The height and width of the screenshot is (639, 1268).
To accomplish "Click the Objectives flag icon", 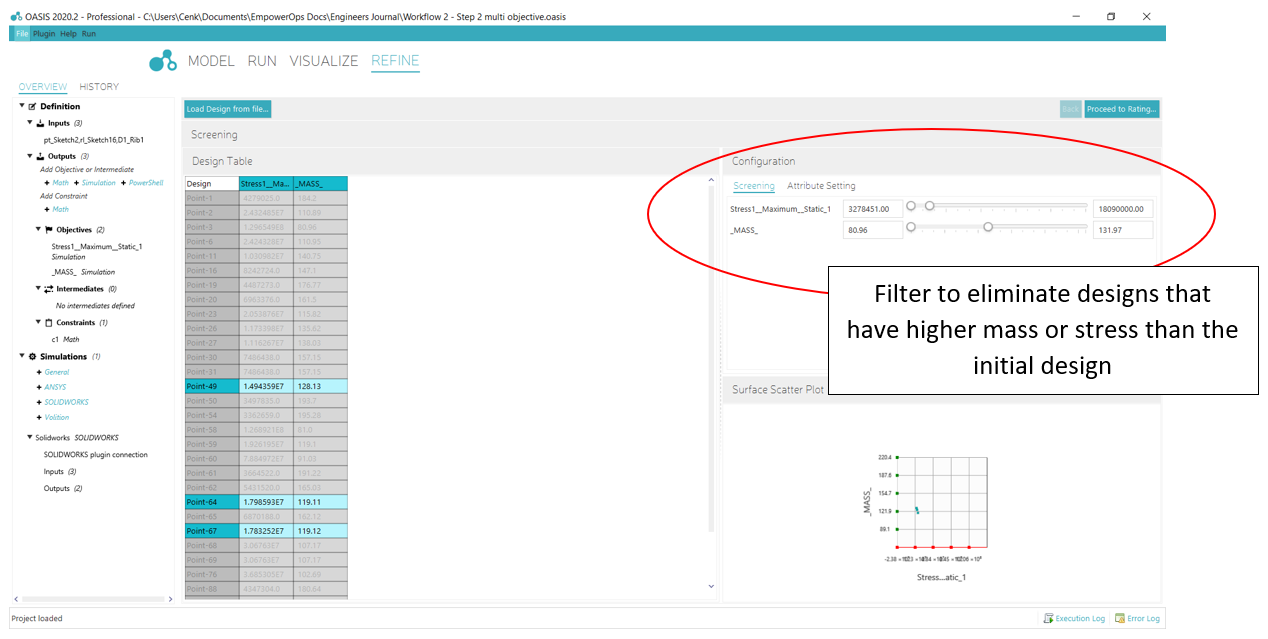I will (49, 230).
